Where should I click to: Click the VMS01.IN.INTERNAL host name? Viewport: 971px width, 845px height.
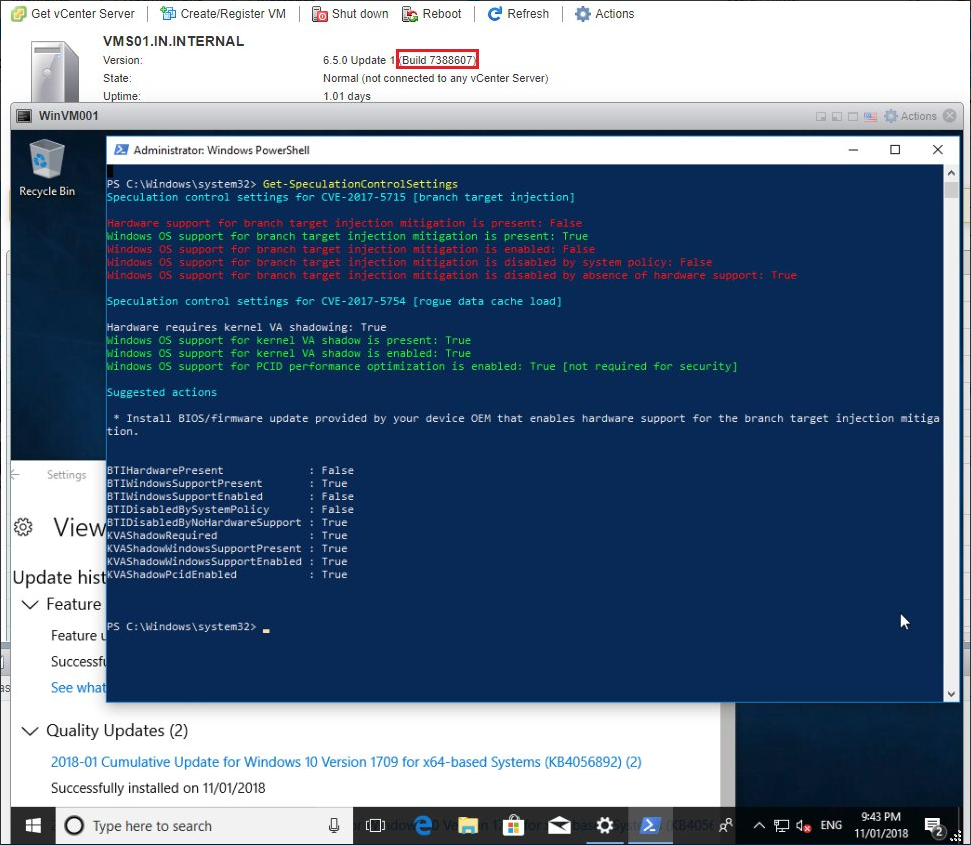pos(173,41)
